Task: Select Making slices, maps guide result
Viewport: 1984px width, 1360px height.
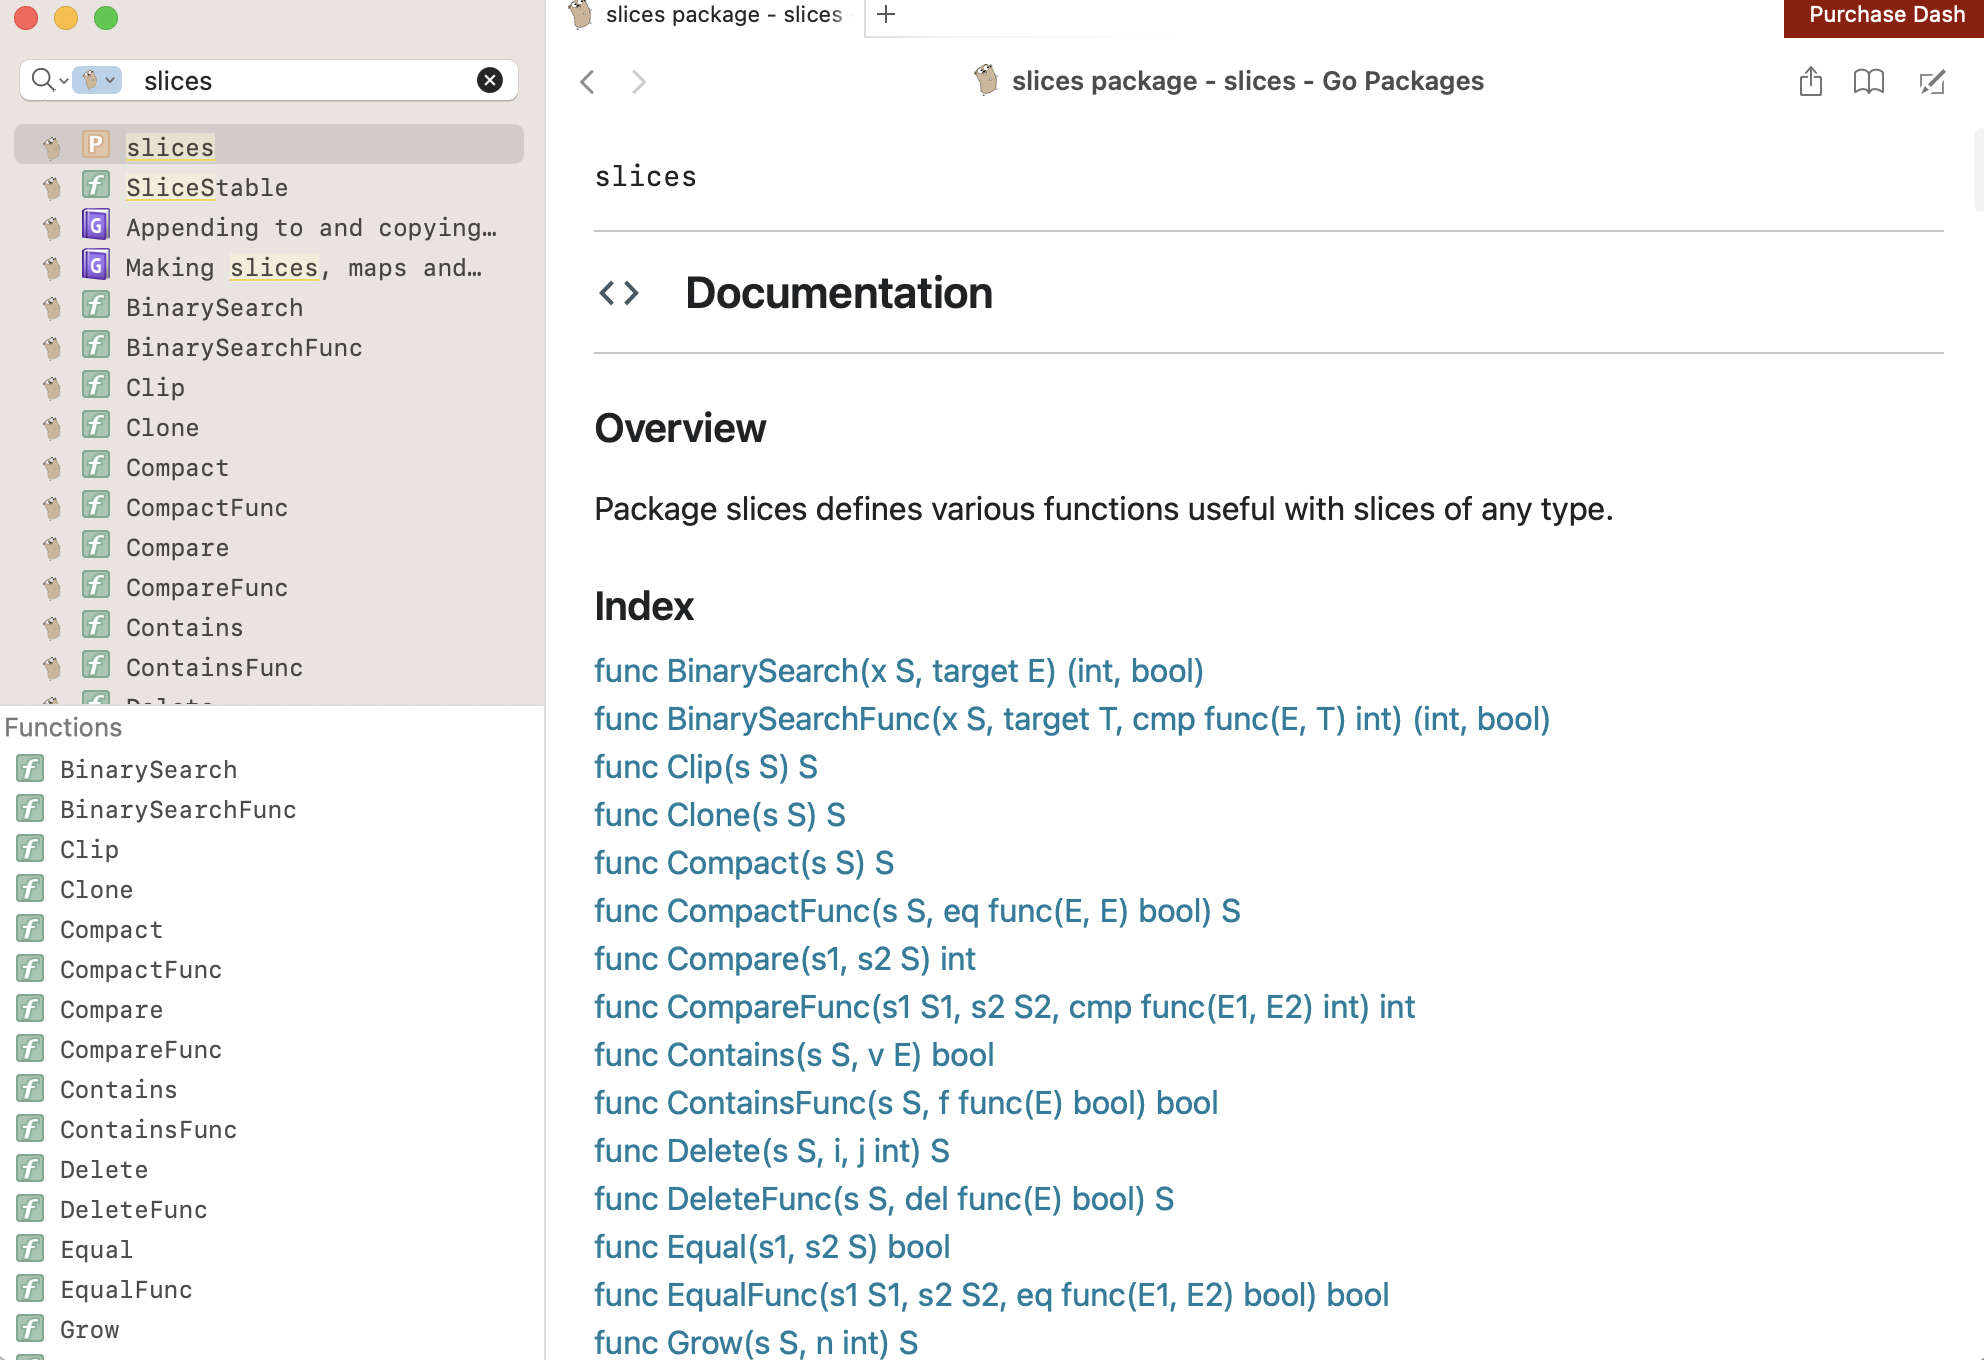Action: point(303,268)
